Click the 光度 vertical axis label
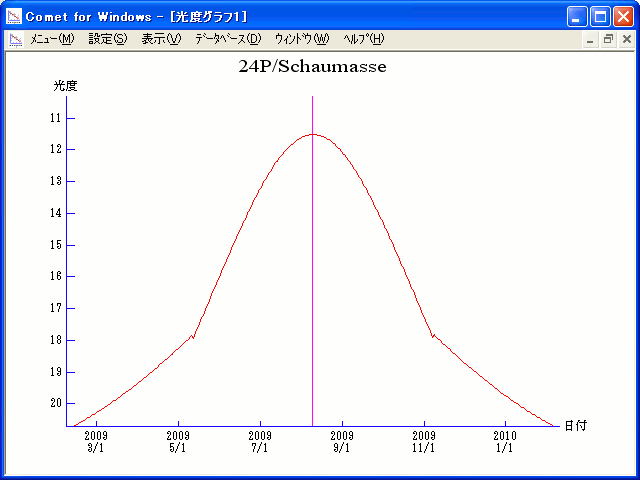The height and width of the screenshot is (480, 640). (65, 86)
